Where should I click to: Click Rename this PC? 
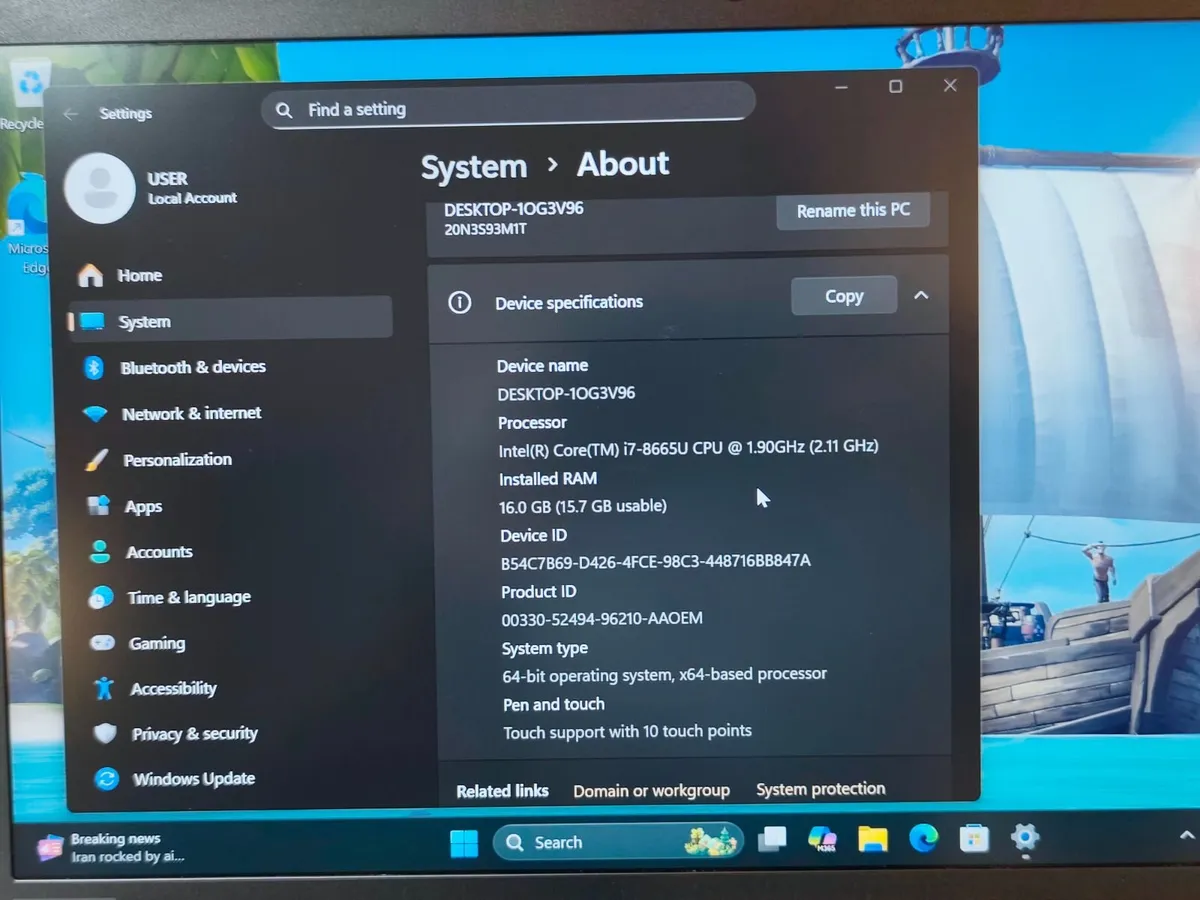click(853, 210)
